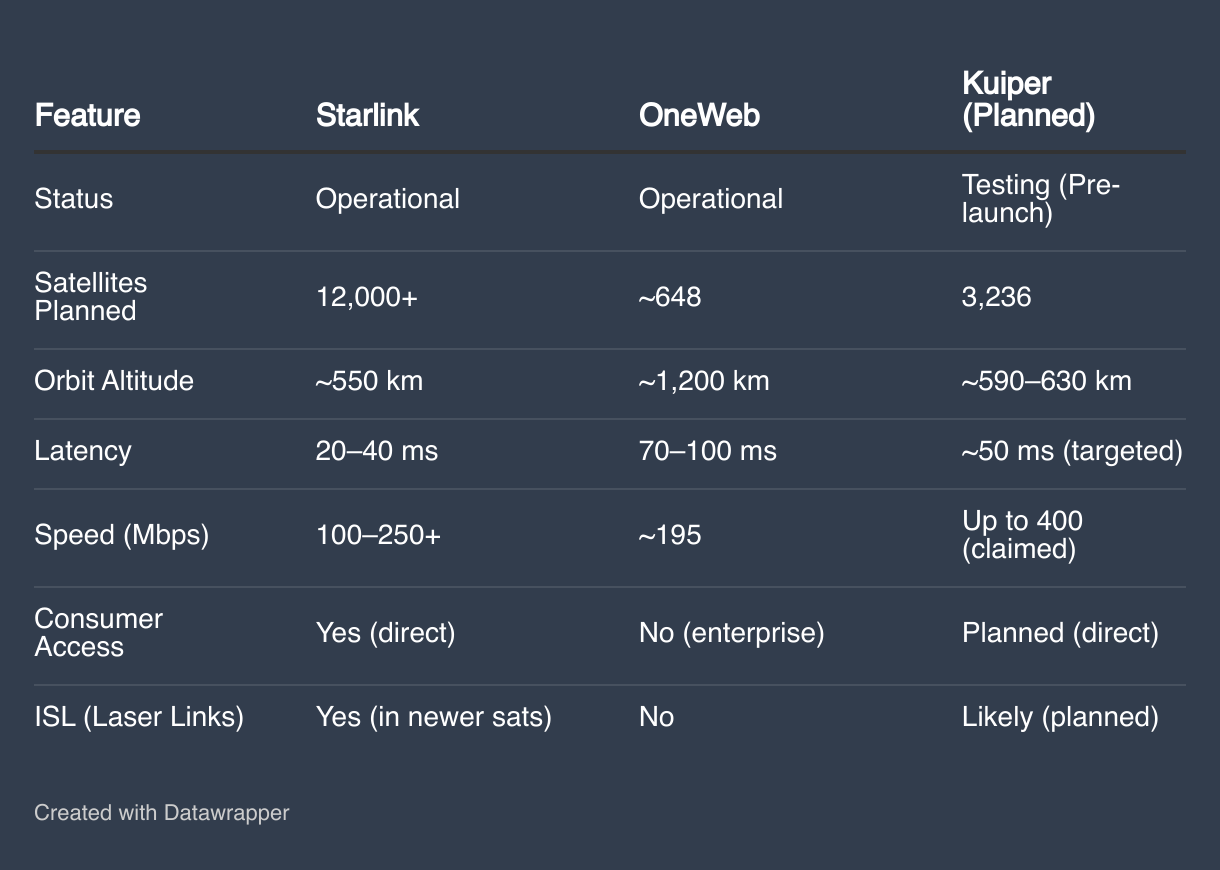1220x870 pixels.
Task: Click Kuiper's Up to 400 (claimed) cell
Action: [1022, 535]
